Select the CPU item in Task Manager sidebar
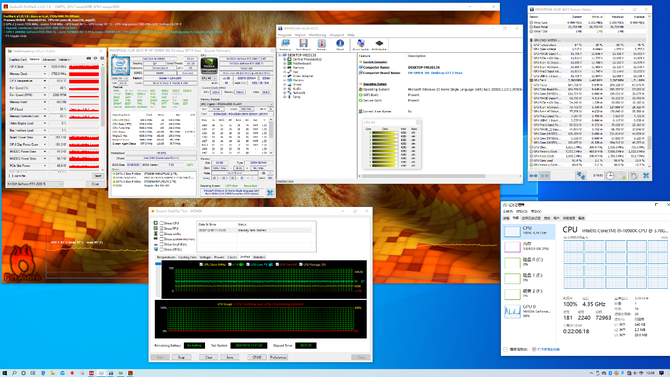 pos(529,231)
